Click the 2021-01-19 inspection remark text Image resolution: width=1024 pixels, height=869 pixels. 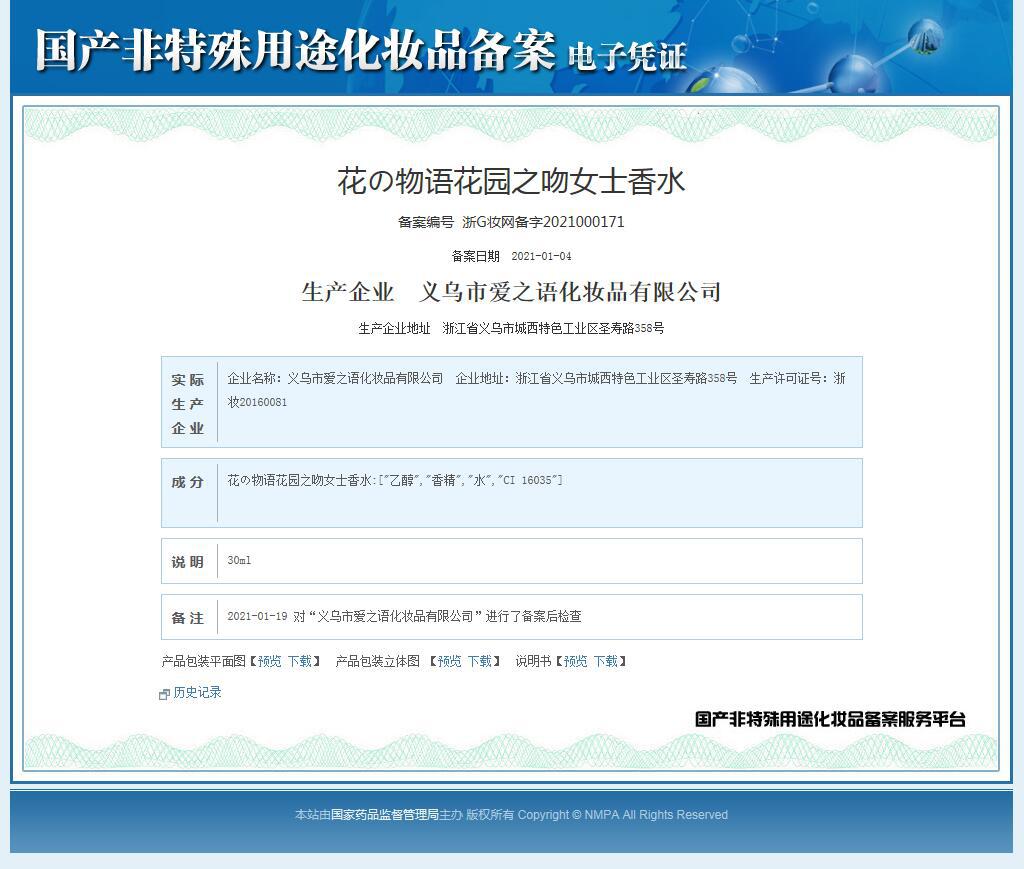coord(404,616)
